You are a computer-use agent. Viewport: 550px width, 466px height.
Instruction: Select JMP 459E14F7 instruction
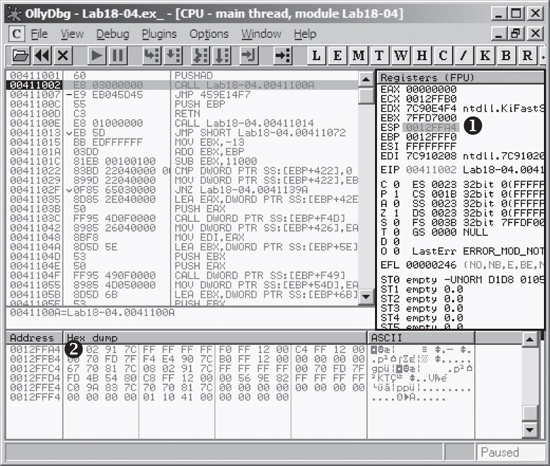pyautogui.click(x=212, y=95)
